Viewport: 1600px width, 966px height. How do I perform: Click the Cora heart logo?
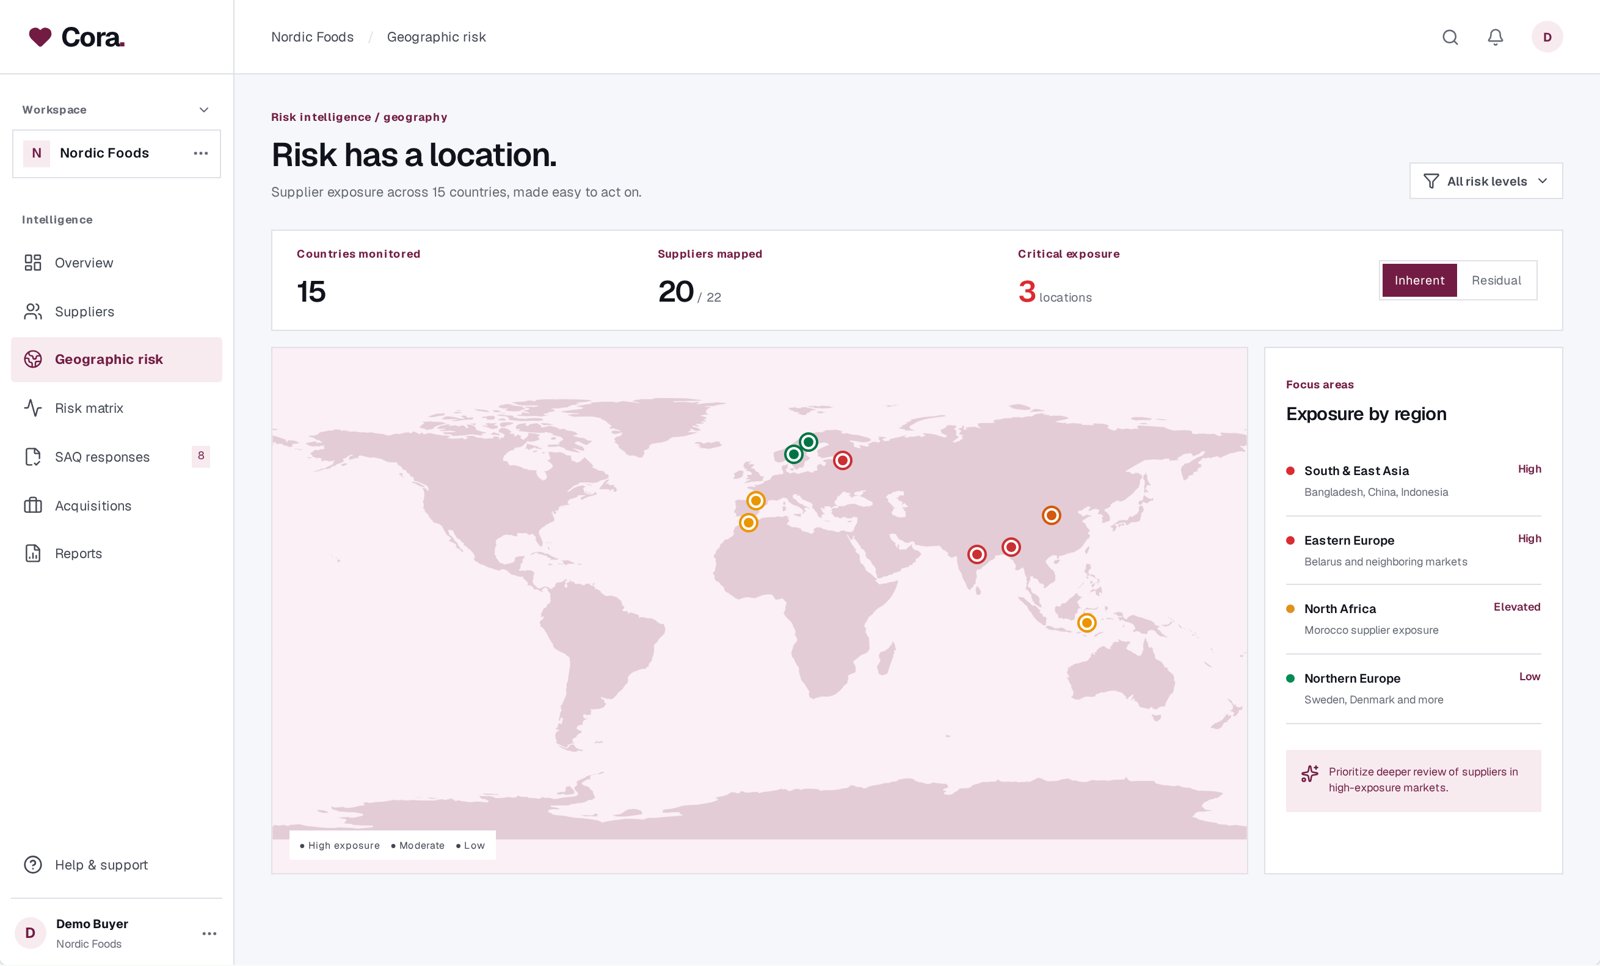click(40, 37)
